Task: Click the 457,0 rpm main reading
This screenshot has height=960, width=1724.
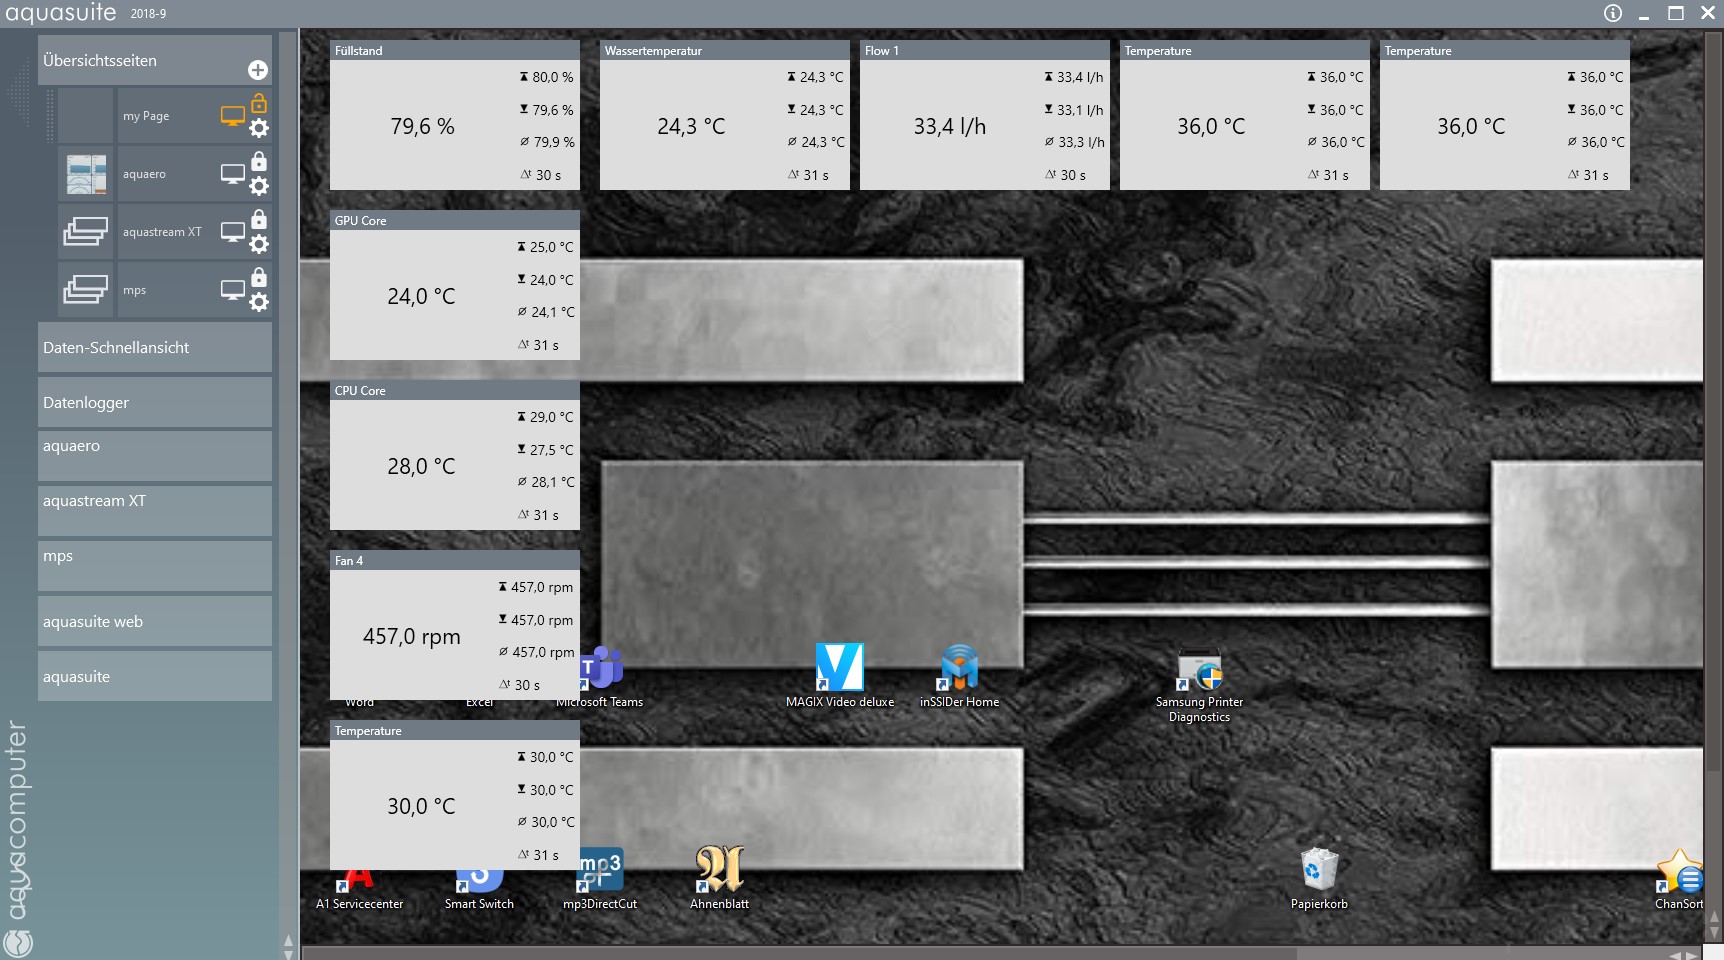Action: 412,636
